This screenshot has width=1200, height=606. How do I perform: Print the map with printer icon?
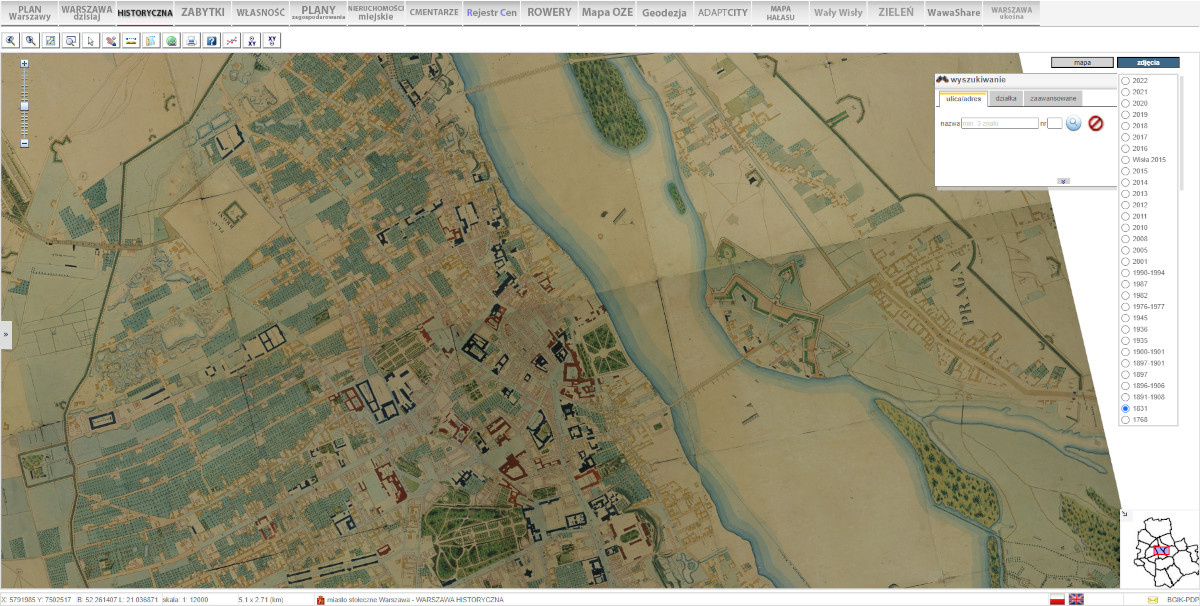point(191,41)
